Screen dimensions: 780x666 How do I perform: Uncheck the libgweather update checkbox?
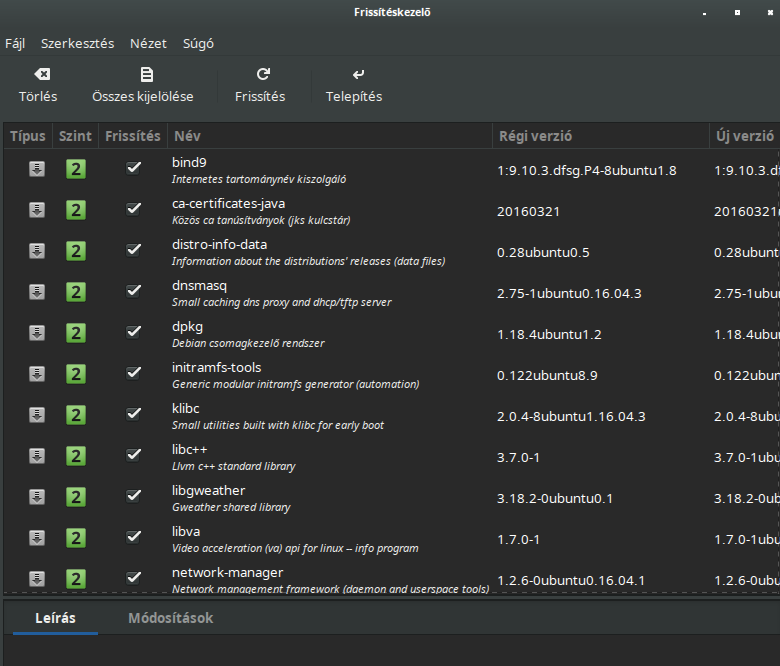133,496
